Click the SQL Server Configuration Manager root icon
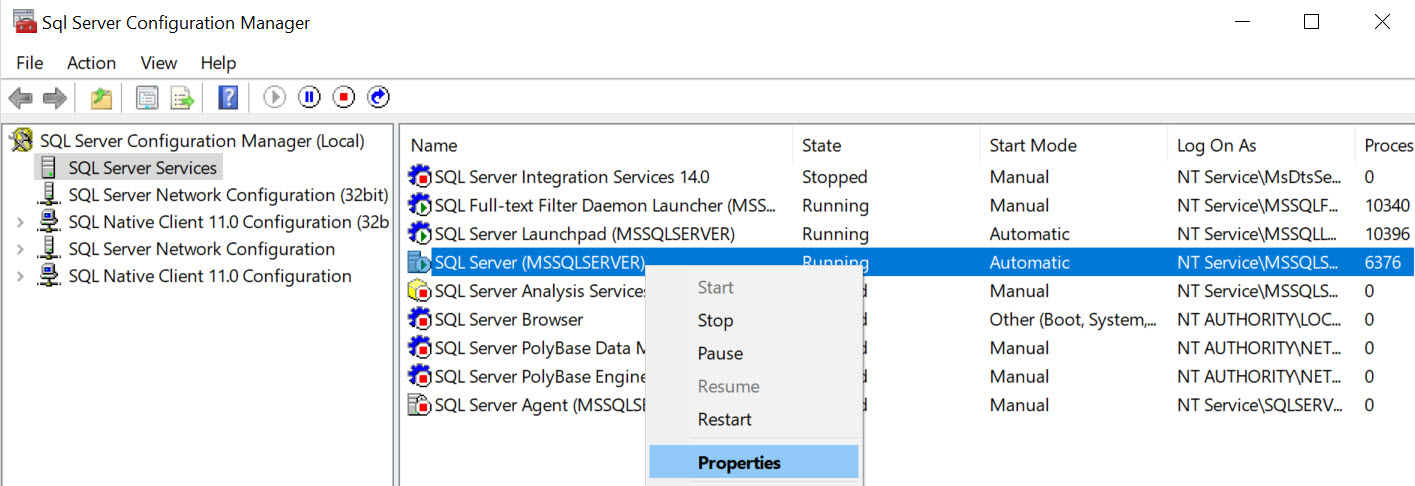 tap(22, 141)
